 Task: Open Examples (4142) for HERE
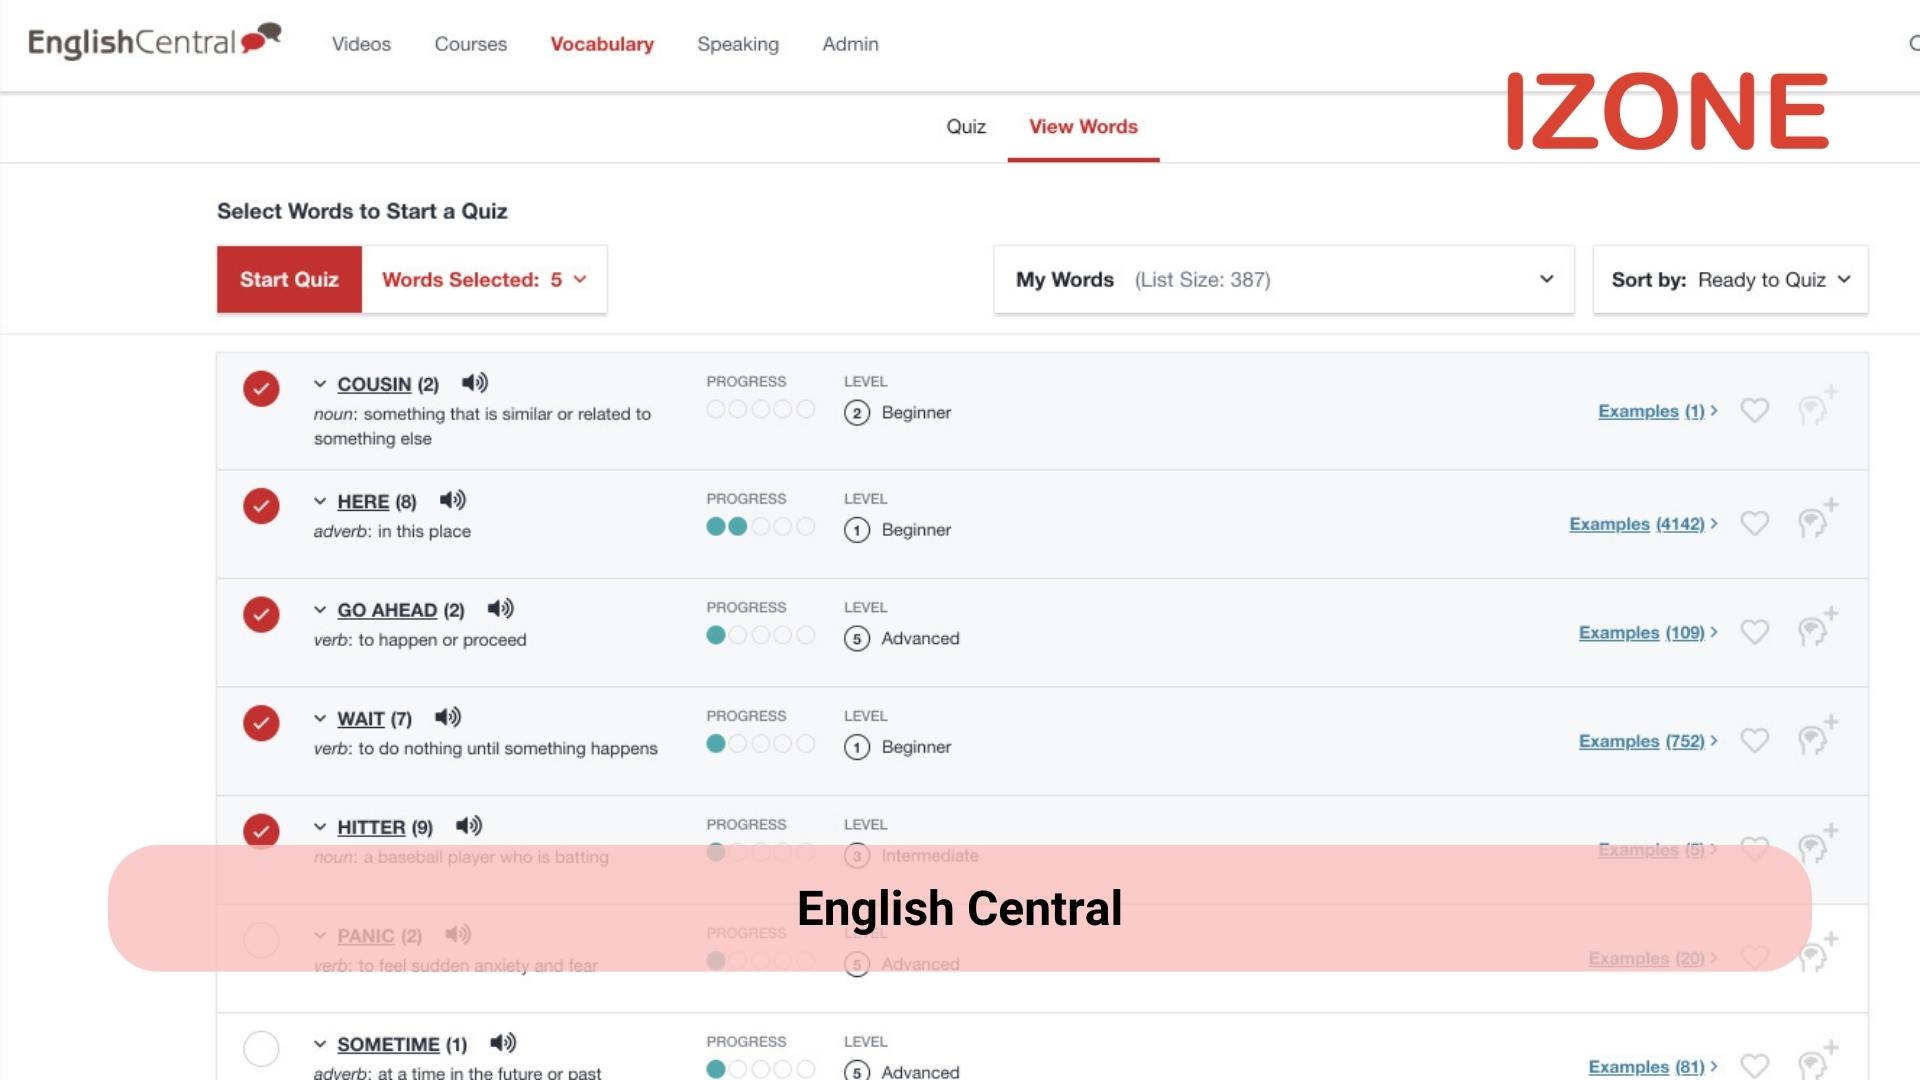point(1643,524)
